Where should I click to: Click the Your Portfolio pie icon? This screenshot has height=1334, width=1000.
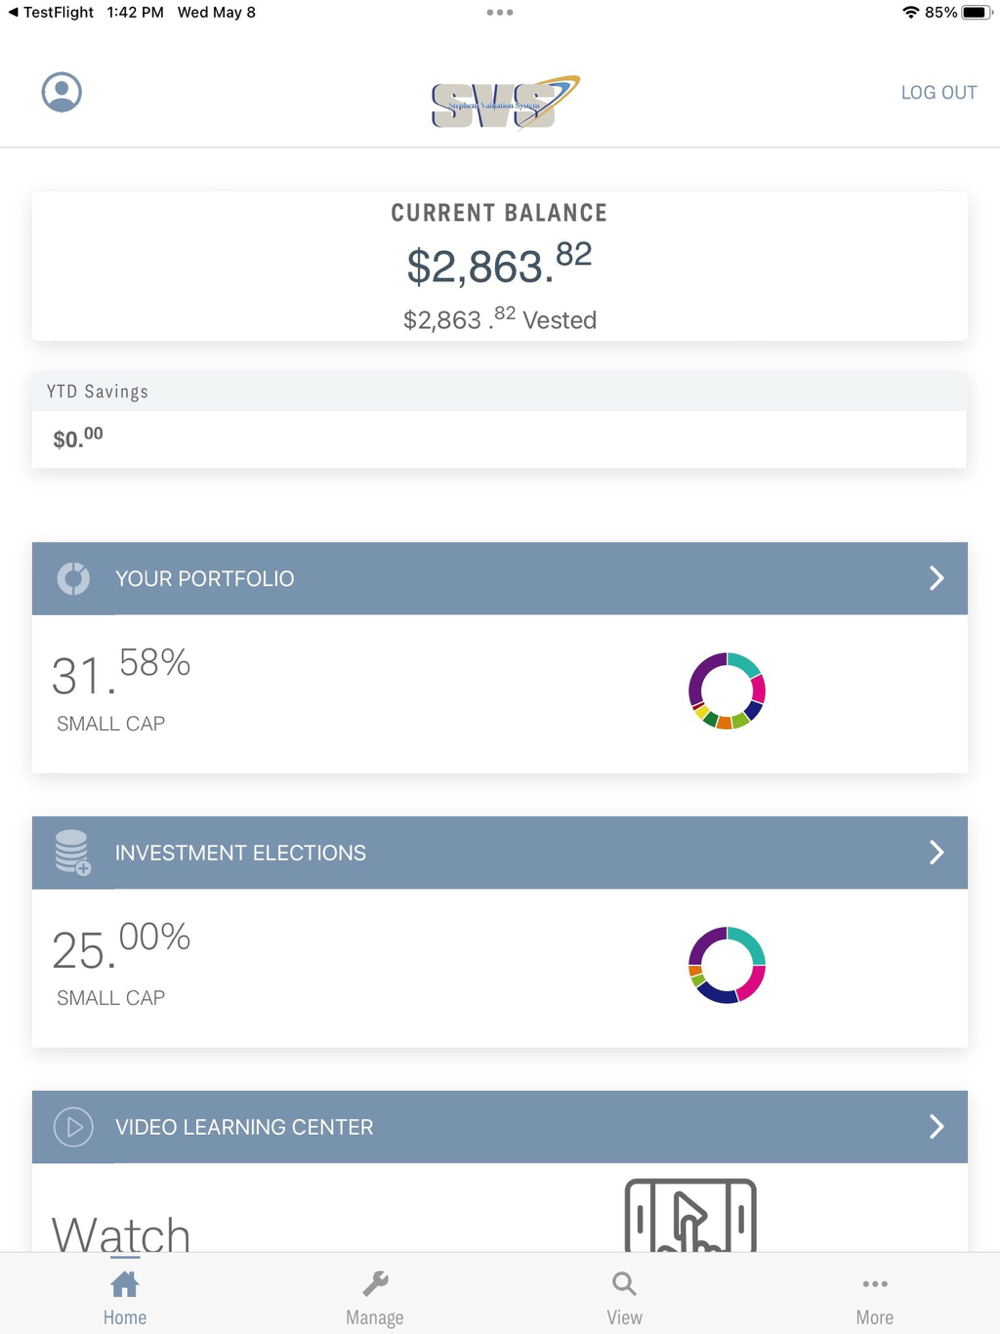click(73, 578)
